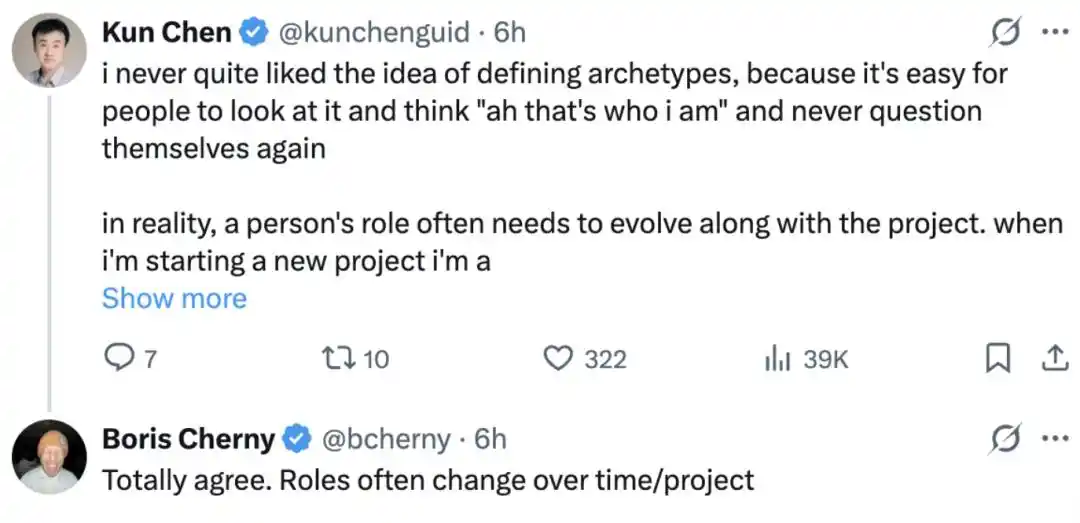Open Boris Cherny's reply 6h timestamp
The height and width of the screenshot is (523, 1080).
pyautogui.click(x=490, y=439)
